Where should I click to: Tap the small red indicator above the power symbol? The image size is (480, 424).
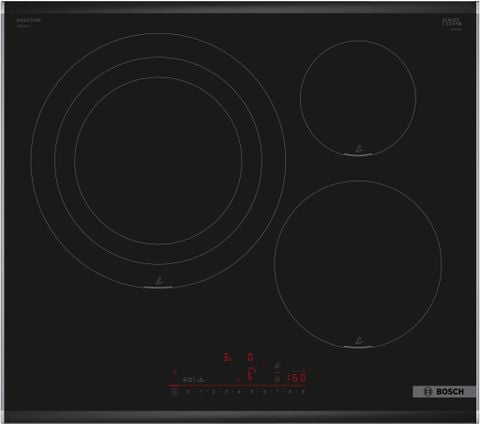click(173, 372)
